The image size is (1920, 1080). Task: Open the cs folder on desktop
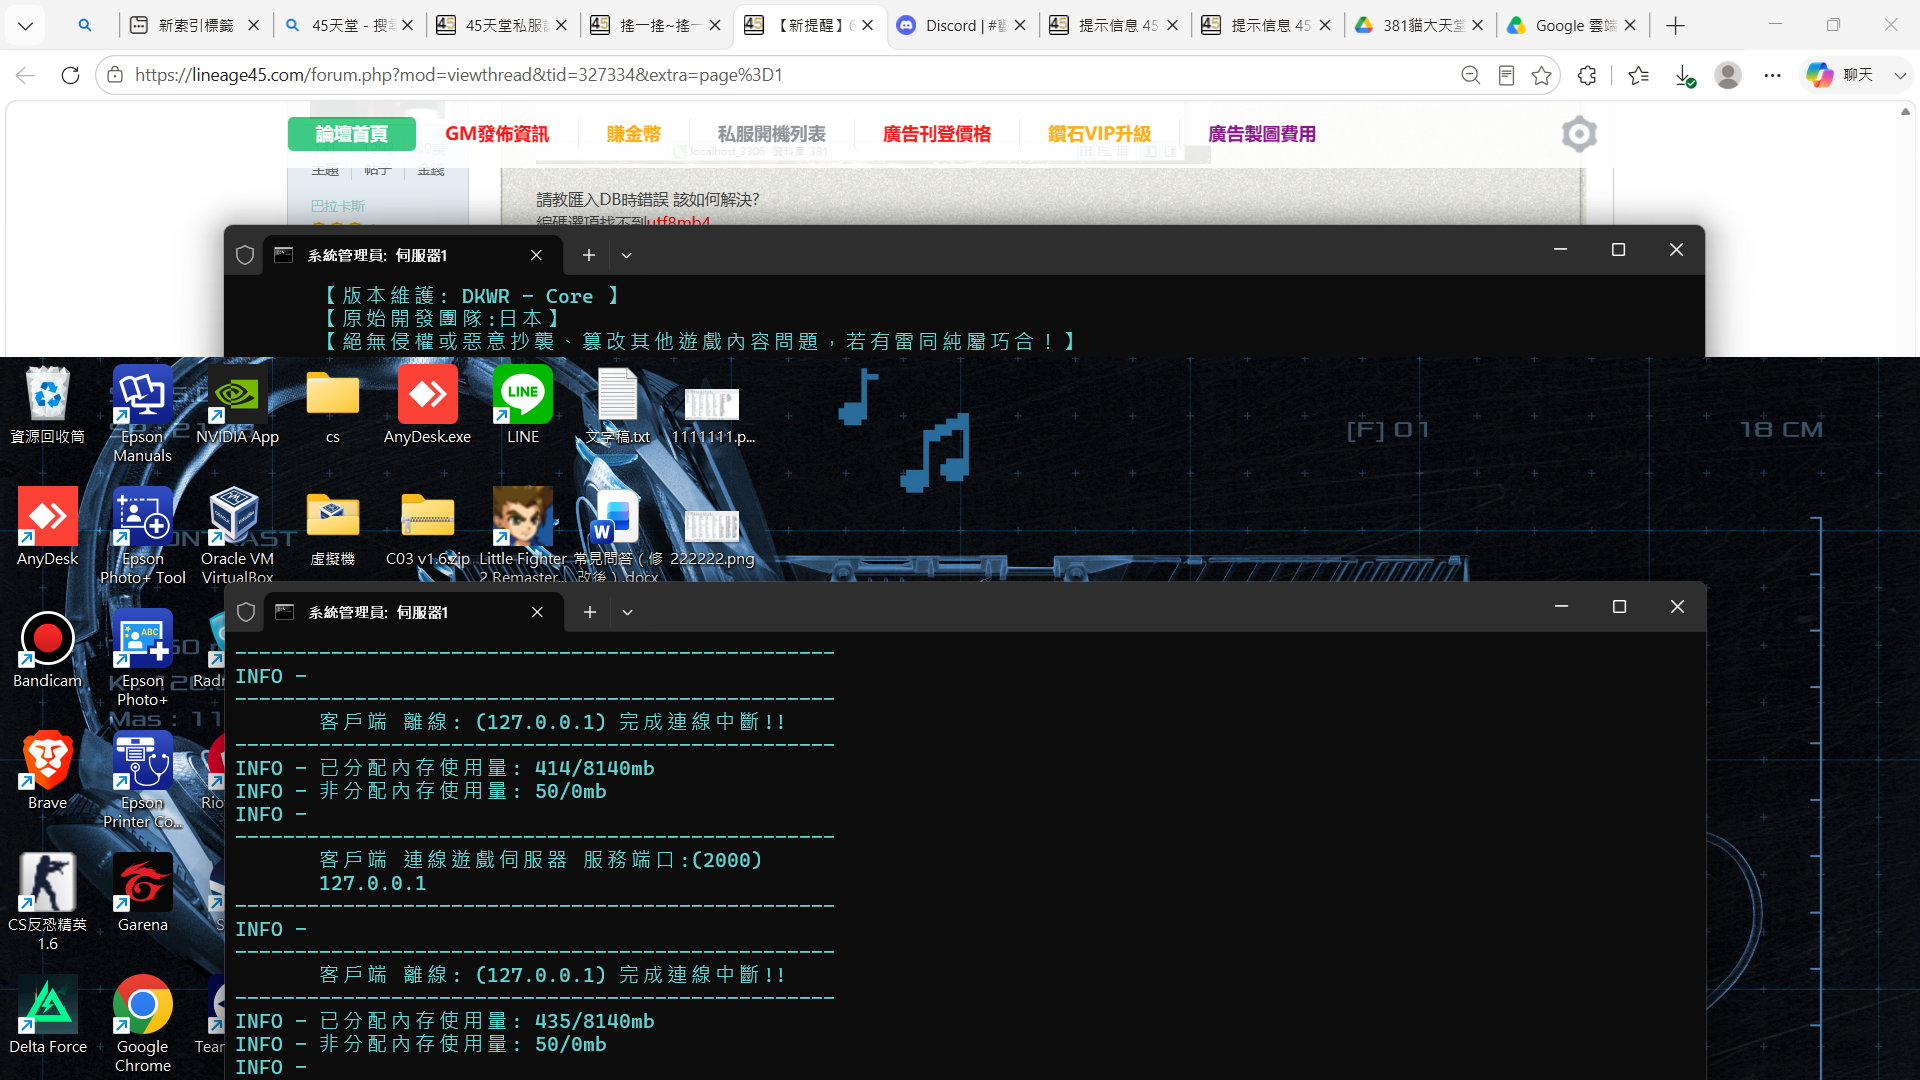pyautogui.click(x=332, y=405)
